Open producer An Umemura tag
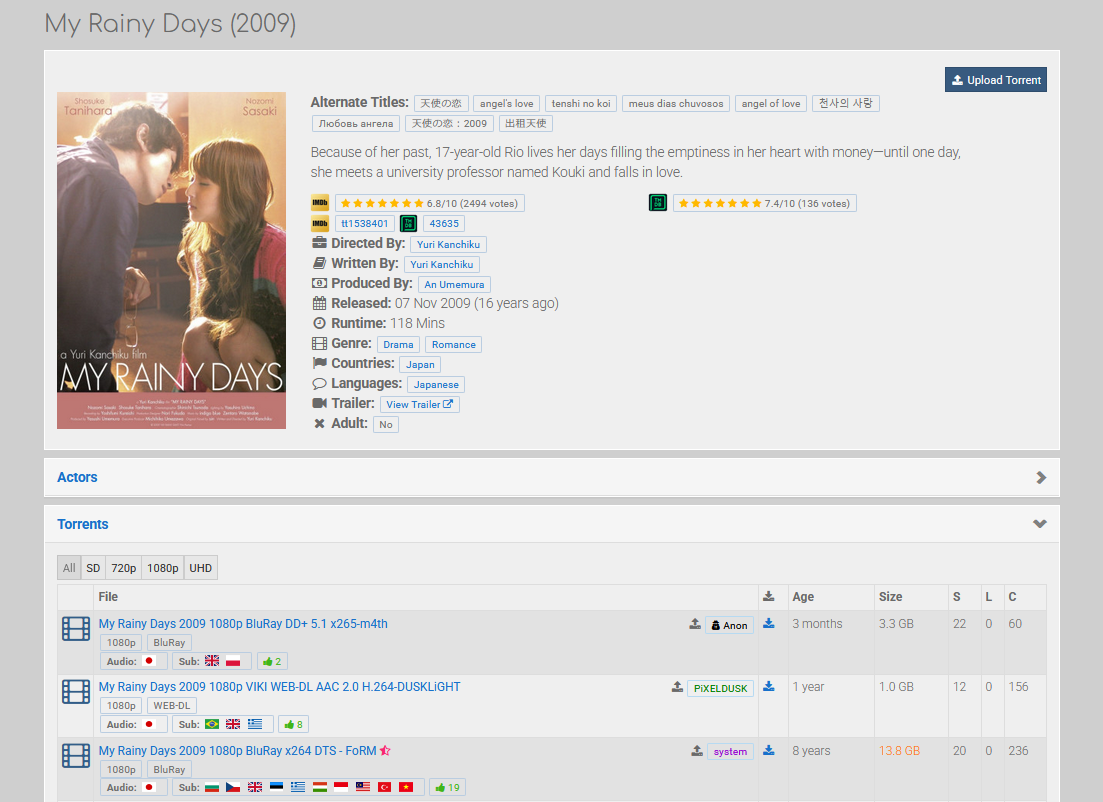The image size is (1103, 802). coord(454,285)
